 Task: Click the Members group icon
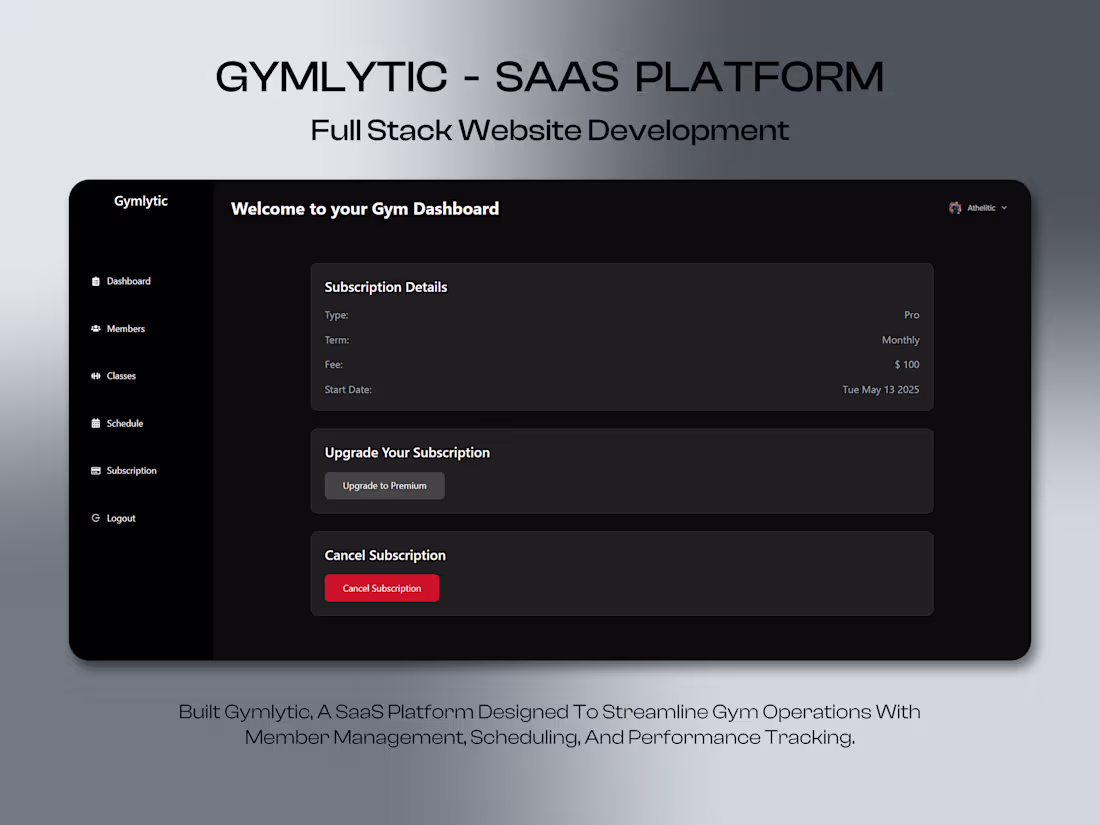tap(94, 328)
